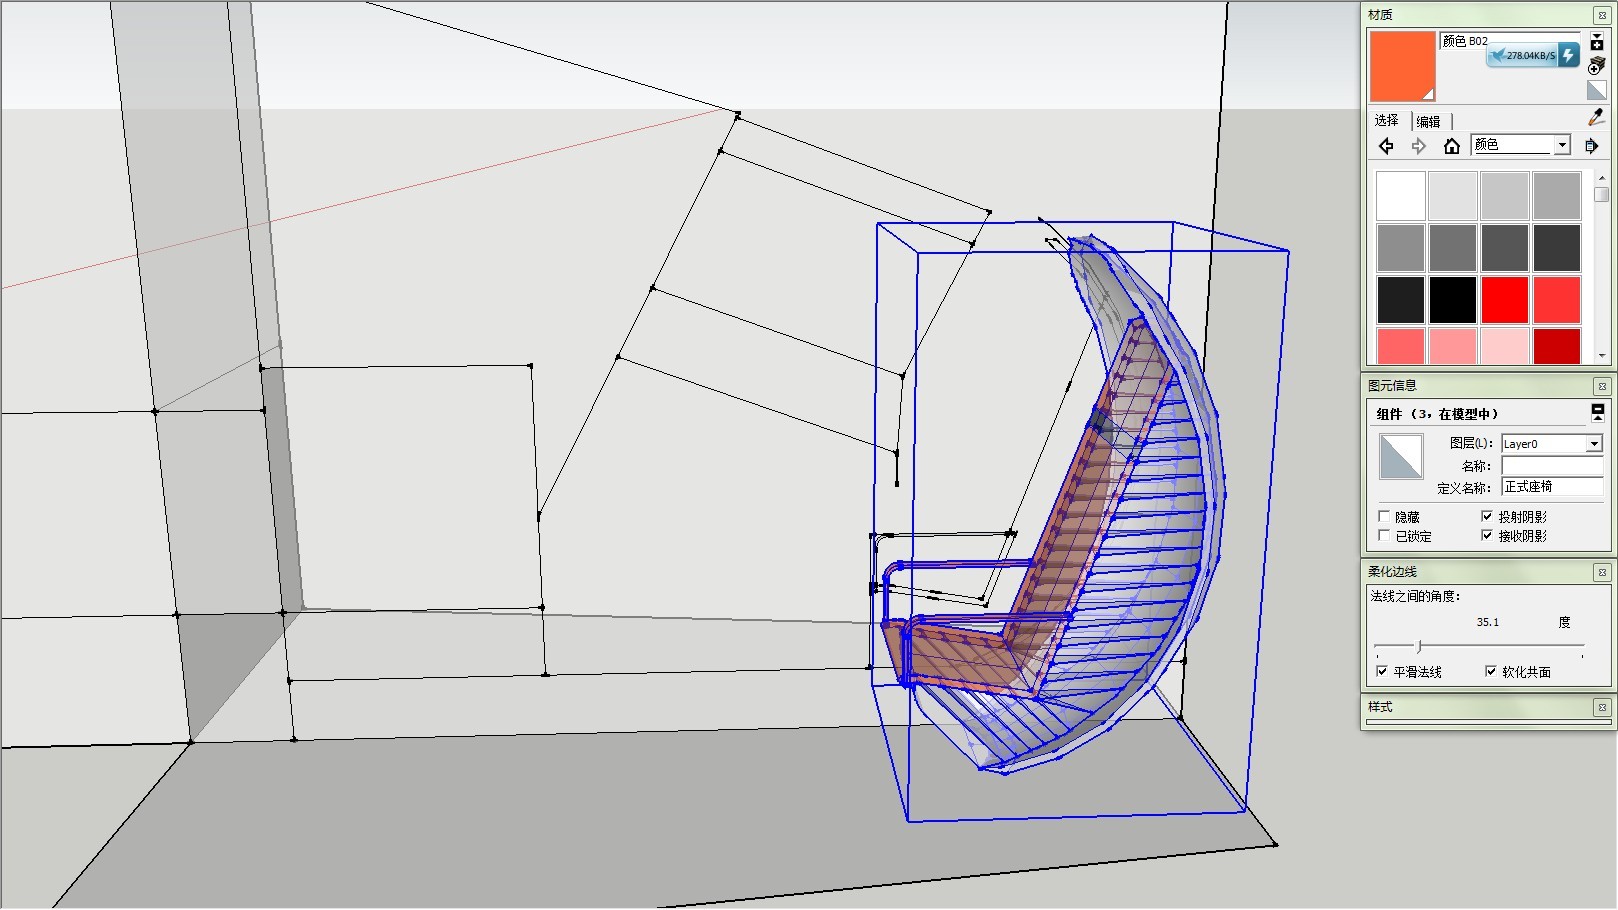Click the 名称 input field
The image size is (1618, 910).
tap(1552, 466)
